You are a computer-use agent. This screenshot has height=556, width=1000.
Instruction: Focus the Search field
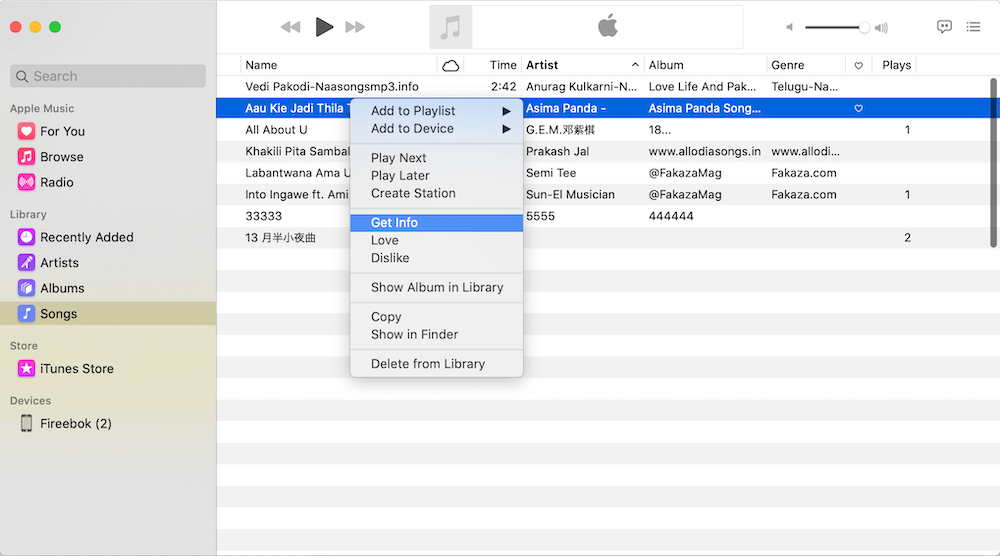tap(108, 76)
